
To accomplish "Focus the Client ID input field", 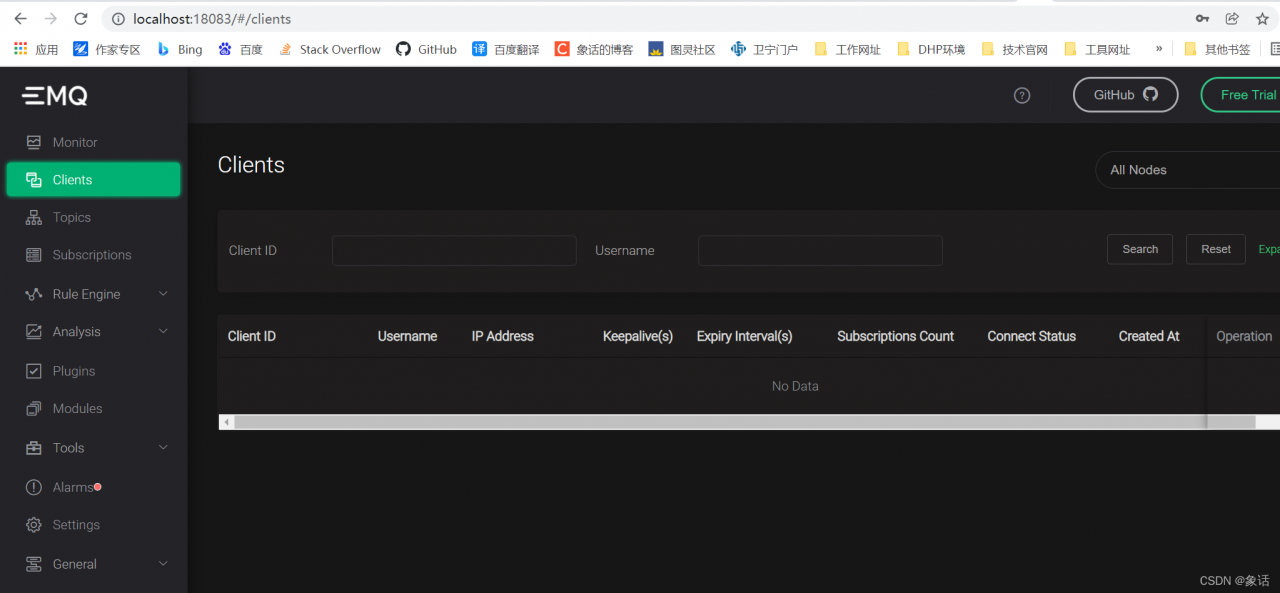I will point(454,250).
